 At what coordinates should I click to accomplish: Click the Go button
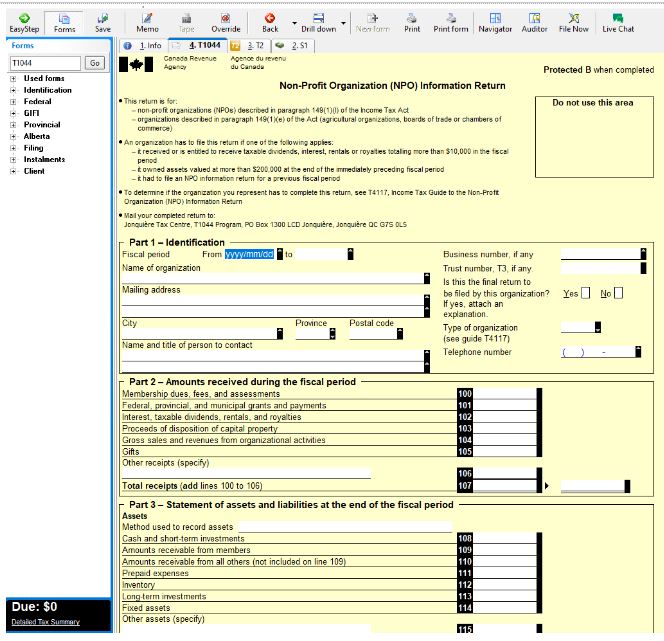(x=95, y=63)
